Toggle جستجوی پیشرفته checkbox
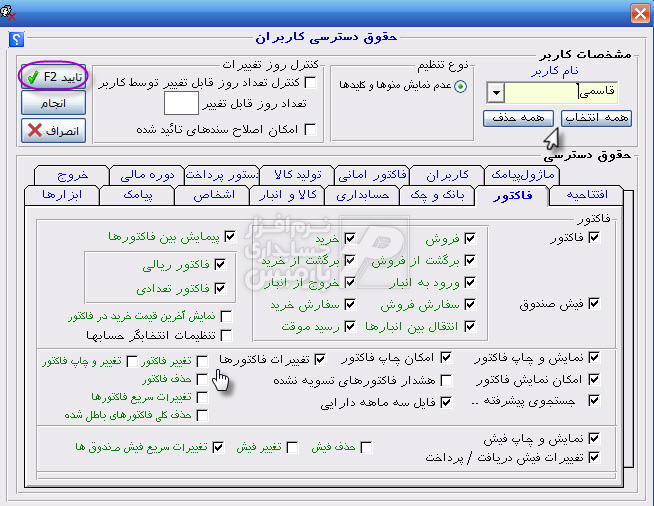The image size is (654, 506). click(594, 401)
